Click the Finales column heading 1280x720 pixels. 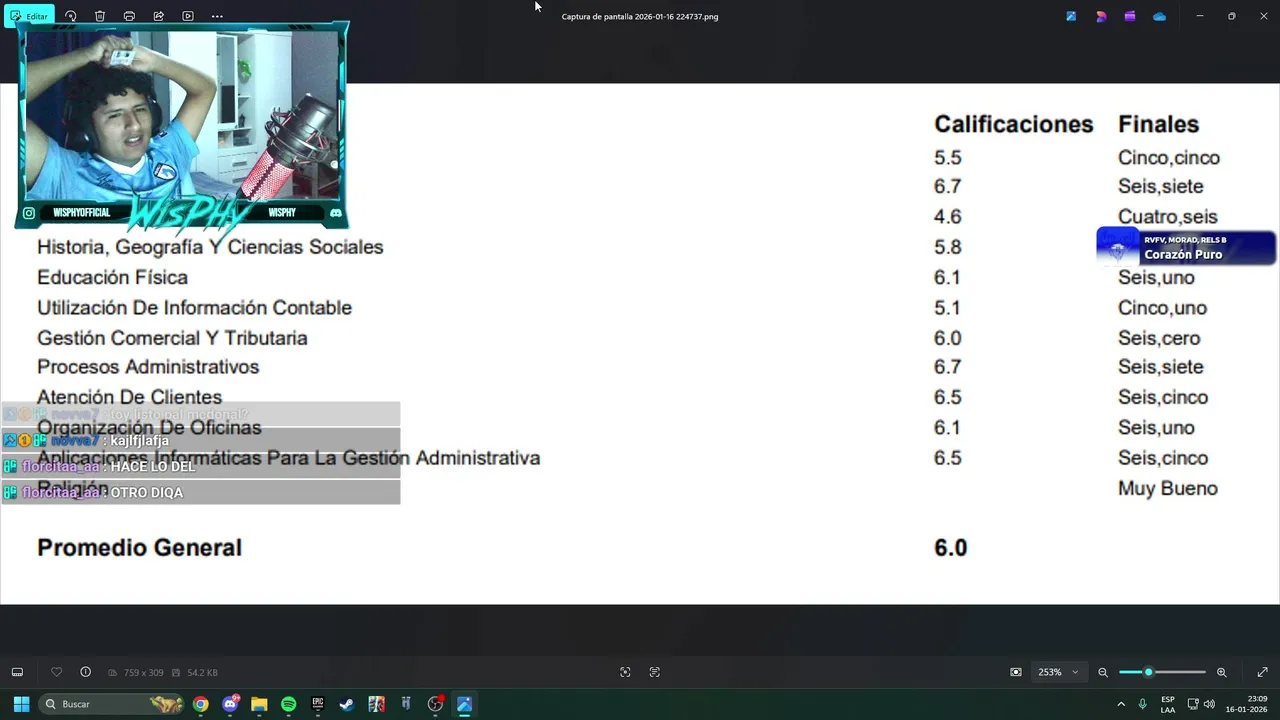point(1158,124)
